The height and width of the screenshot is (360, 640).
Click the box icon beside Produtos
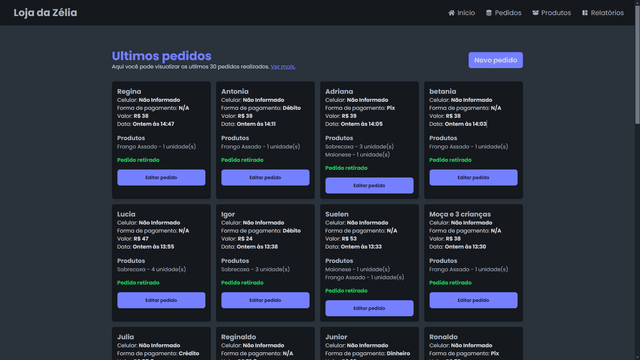tap(536, 13)
